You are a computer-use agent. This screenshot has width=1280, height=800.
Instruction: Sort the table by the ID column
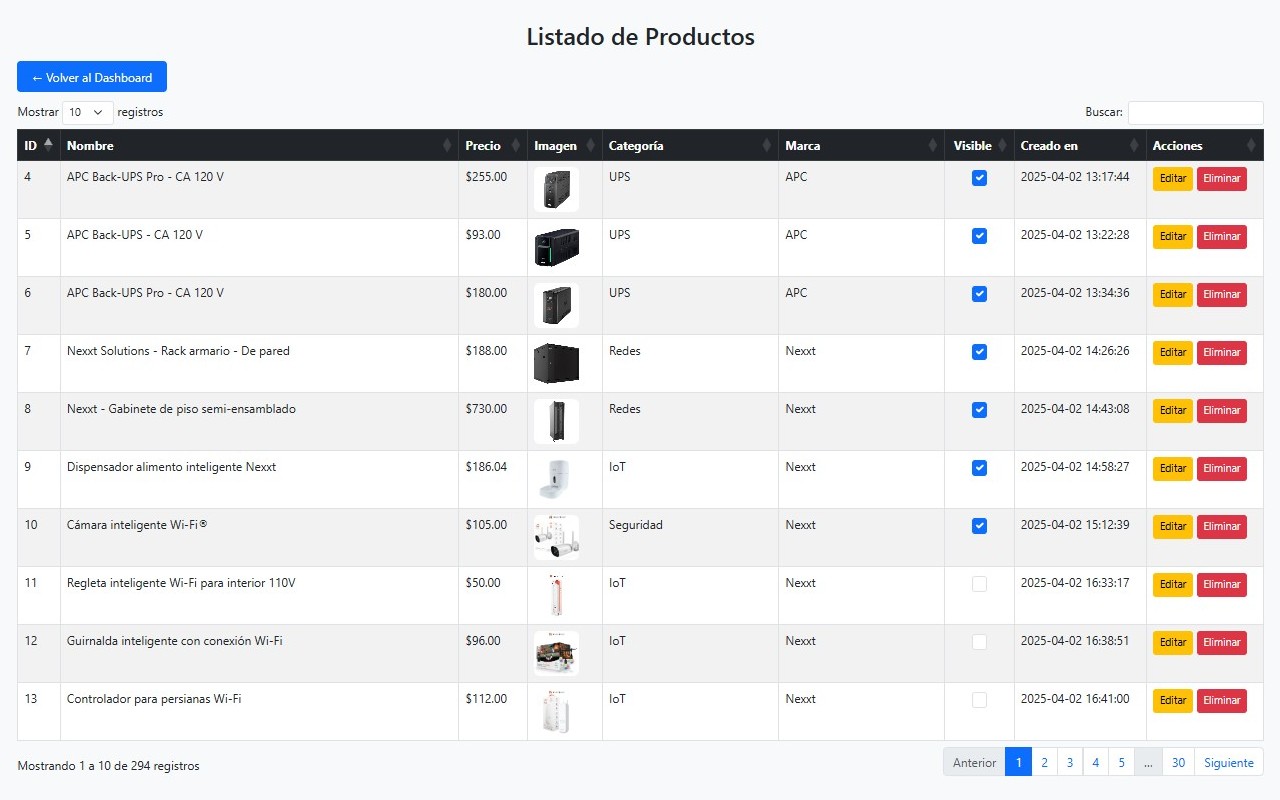(x=38, y=145)
